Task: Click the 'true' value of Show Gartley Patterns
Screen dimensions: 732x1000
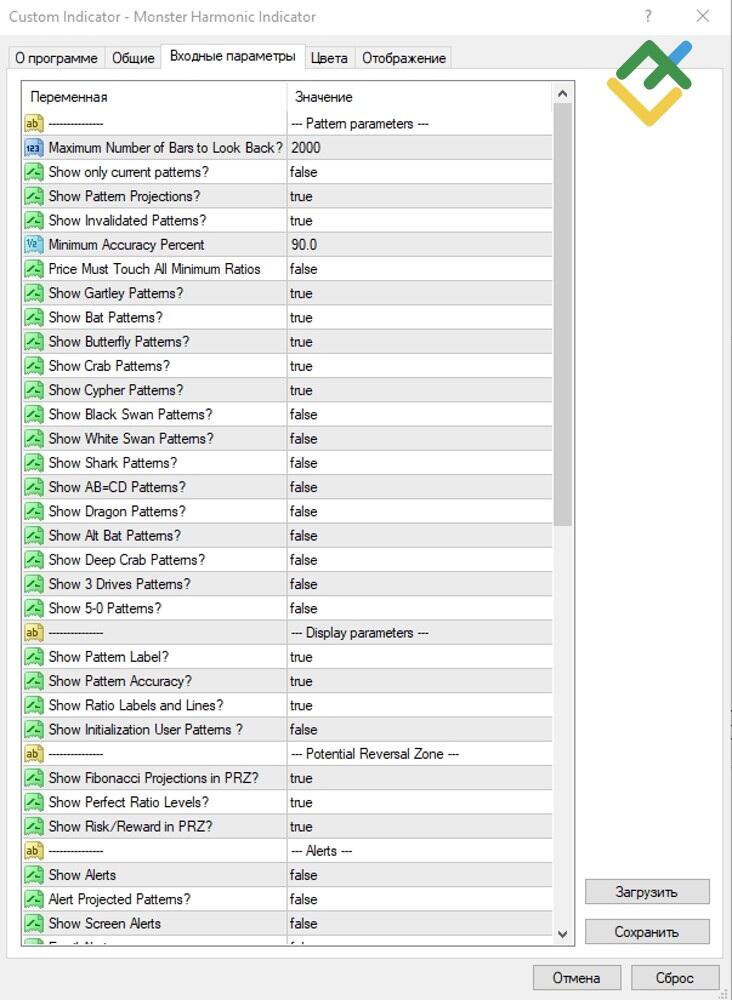Action: [301, 293]
